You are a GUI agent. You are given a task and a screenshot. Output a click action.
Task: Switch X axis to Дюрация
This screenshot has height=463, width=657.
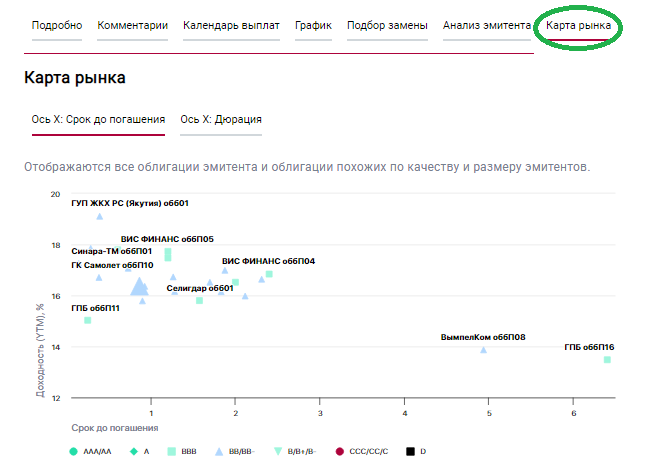click(x=221, y=119)
